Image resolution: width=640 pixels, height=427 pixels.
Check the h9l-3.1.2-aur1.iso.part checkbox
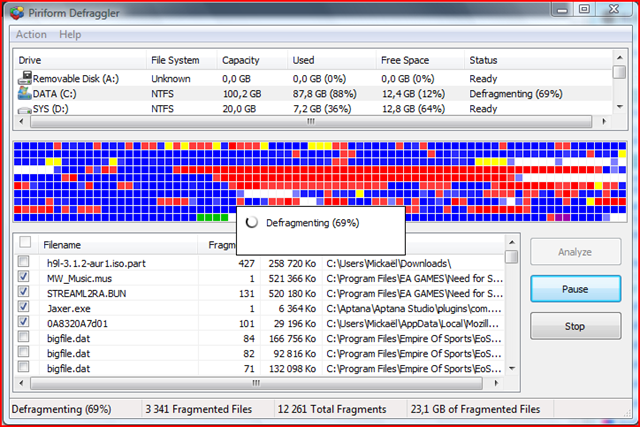(24, 261)
